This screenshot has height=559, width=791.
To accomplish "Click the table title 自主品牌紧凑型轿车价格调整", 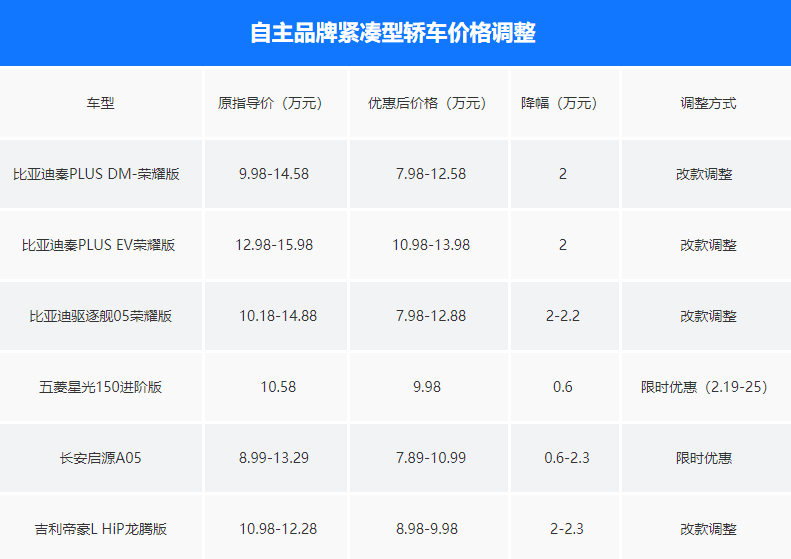I will tap(393, 33).
